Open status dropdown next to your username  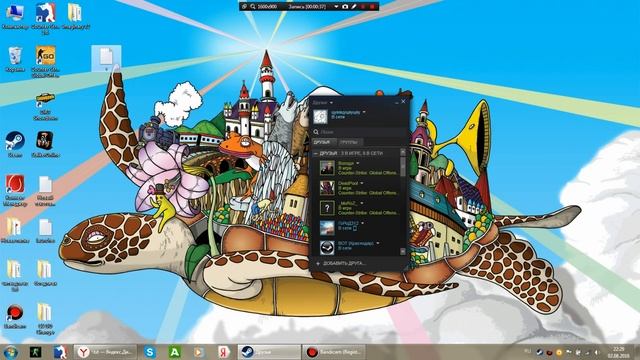364,112
